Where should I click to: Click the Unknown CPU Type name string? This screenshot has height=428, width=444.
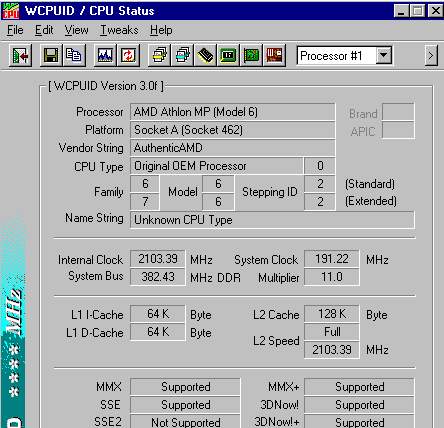pyautogui.click(x=272, y=220)
